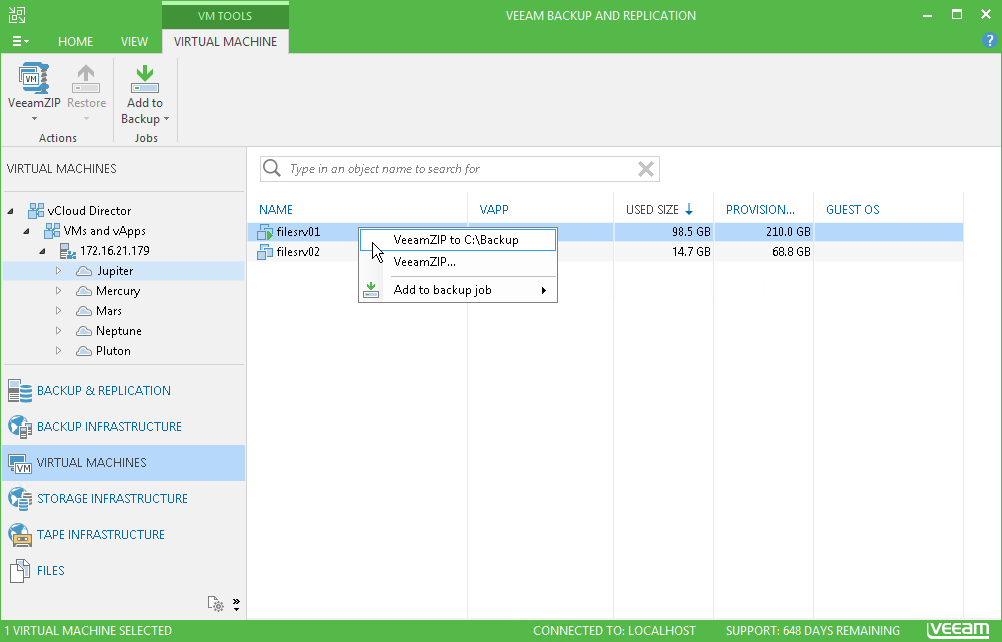Expand the Neptune organization node
Screen dimensions: 1002x642
coord(58,331)
